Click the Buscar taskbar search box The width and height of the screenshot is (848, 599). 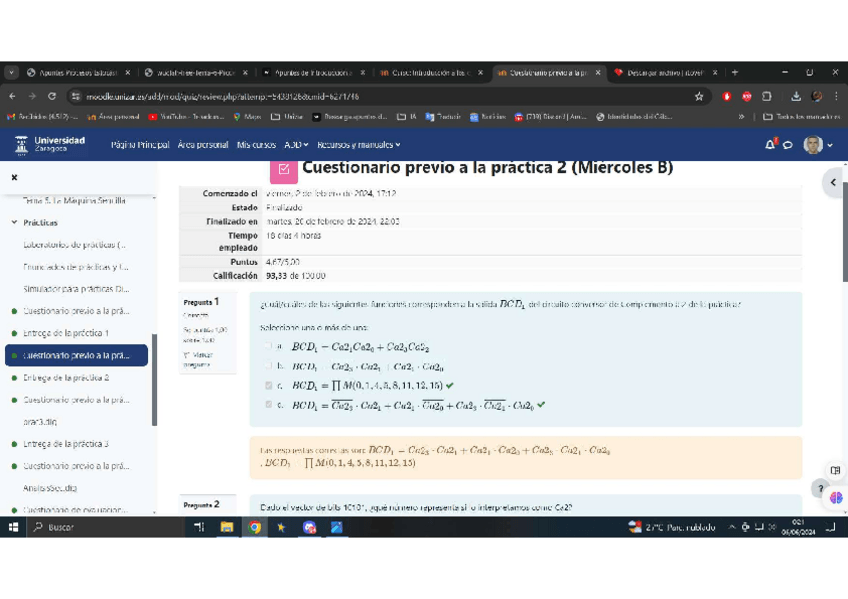pos(103,527)
